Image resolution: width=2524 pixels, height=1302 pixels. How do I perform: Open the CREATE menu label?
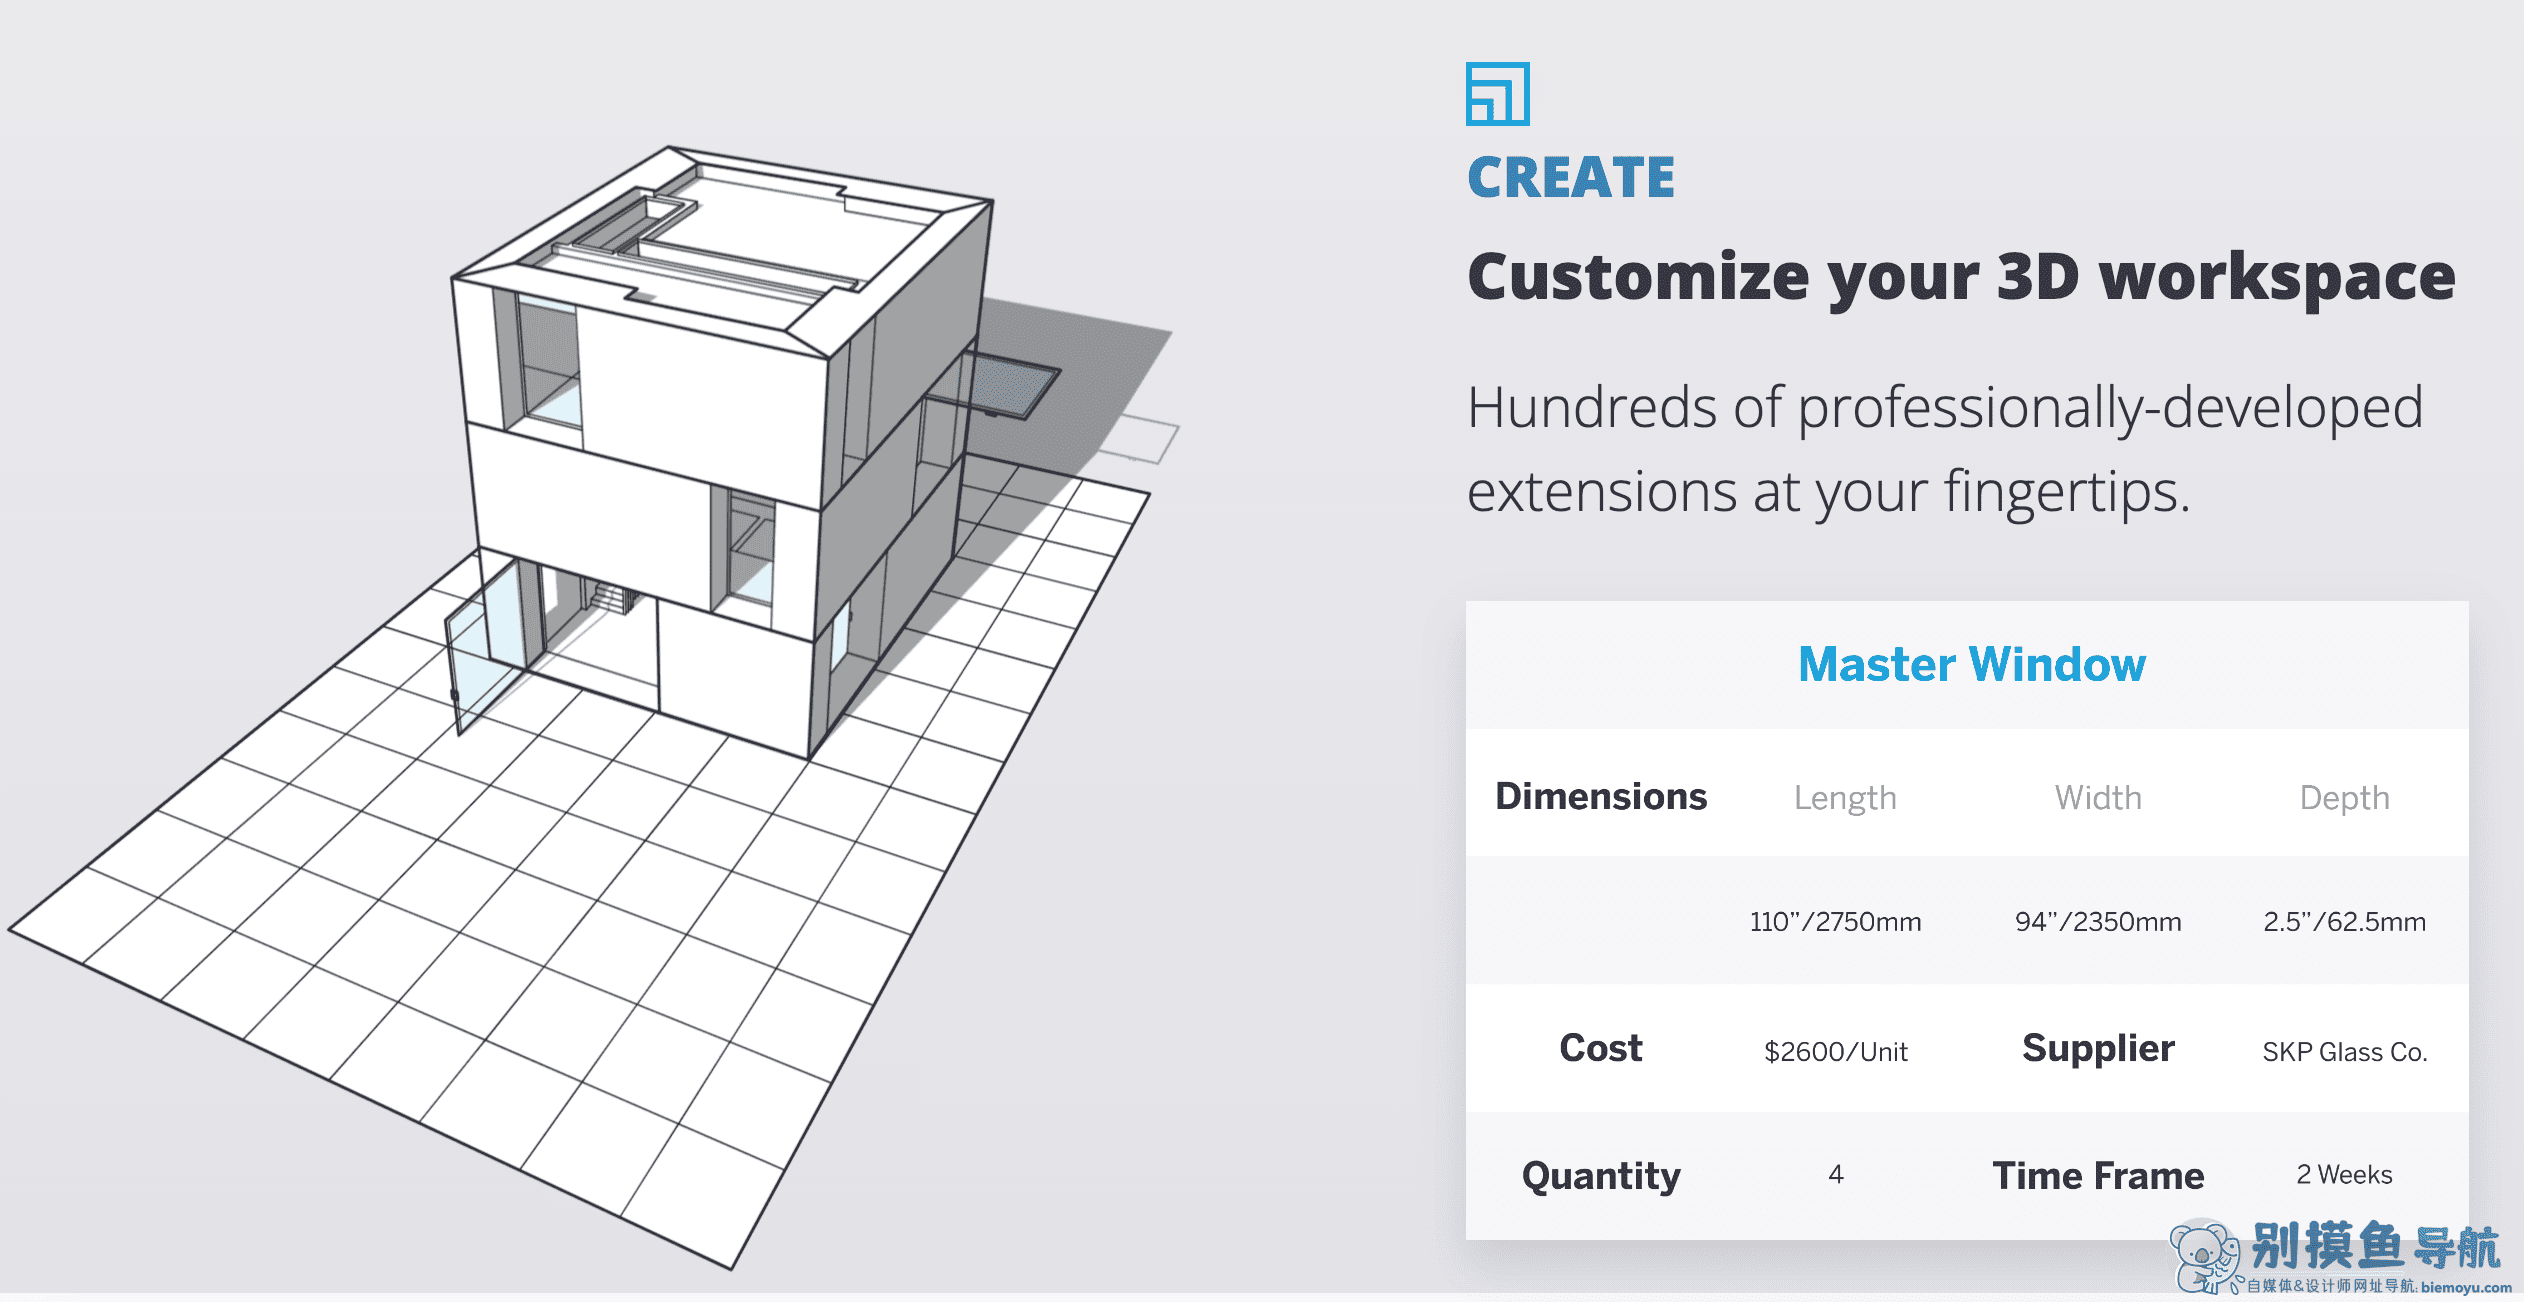(1568, 176)
